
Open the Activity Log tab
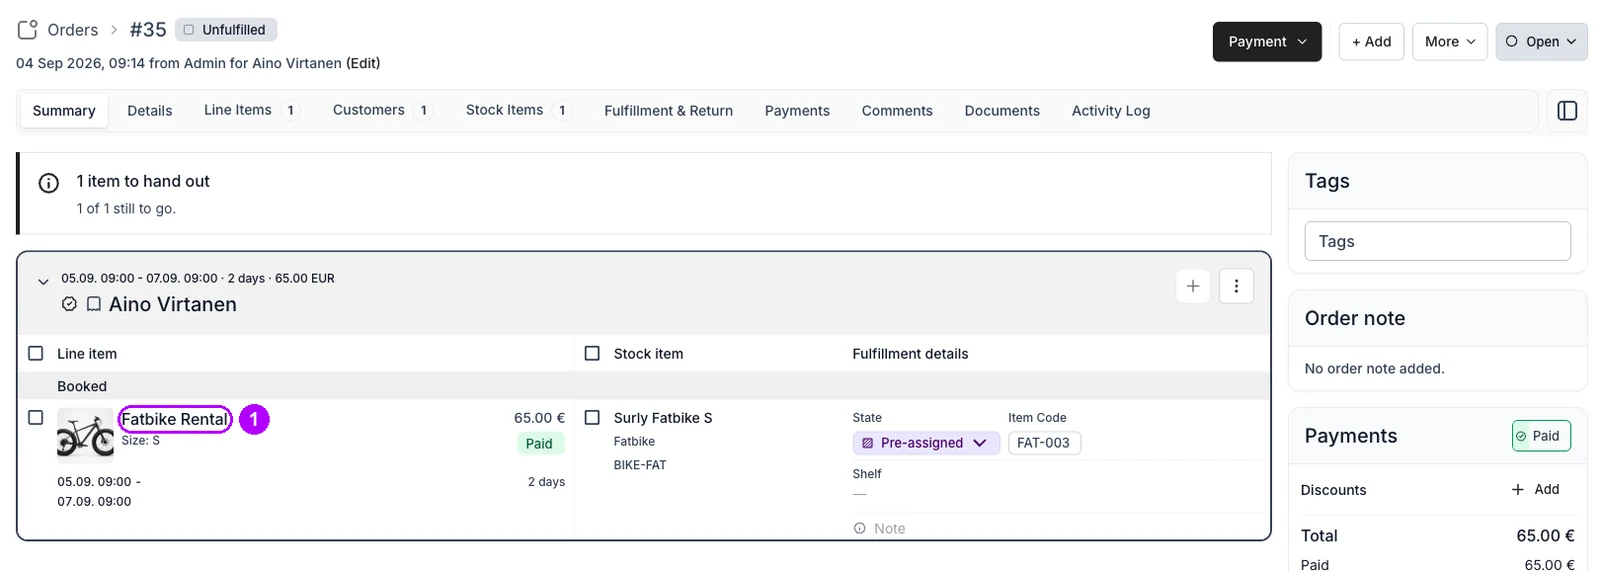point(1111,111)
